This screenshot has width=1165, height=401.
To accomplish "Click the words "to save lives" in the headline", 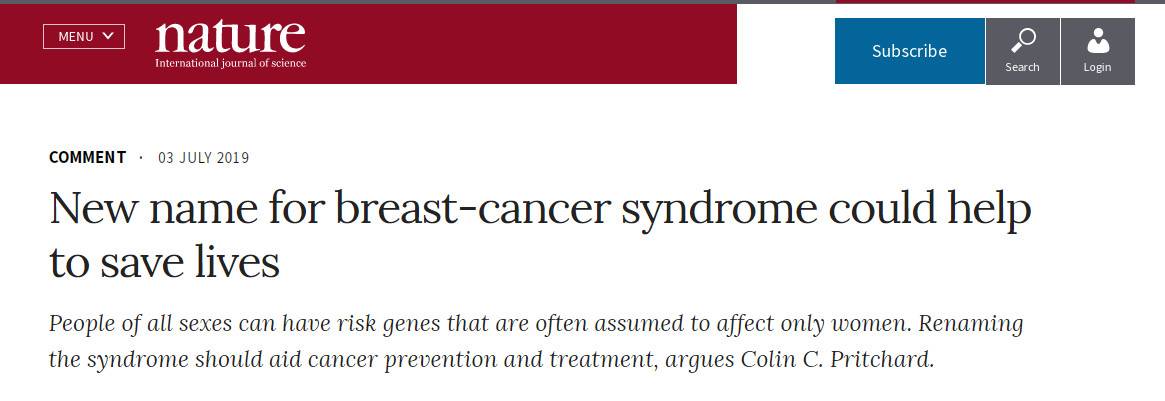I will point(164,262).
